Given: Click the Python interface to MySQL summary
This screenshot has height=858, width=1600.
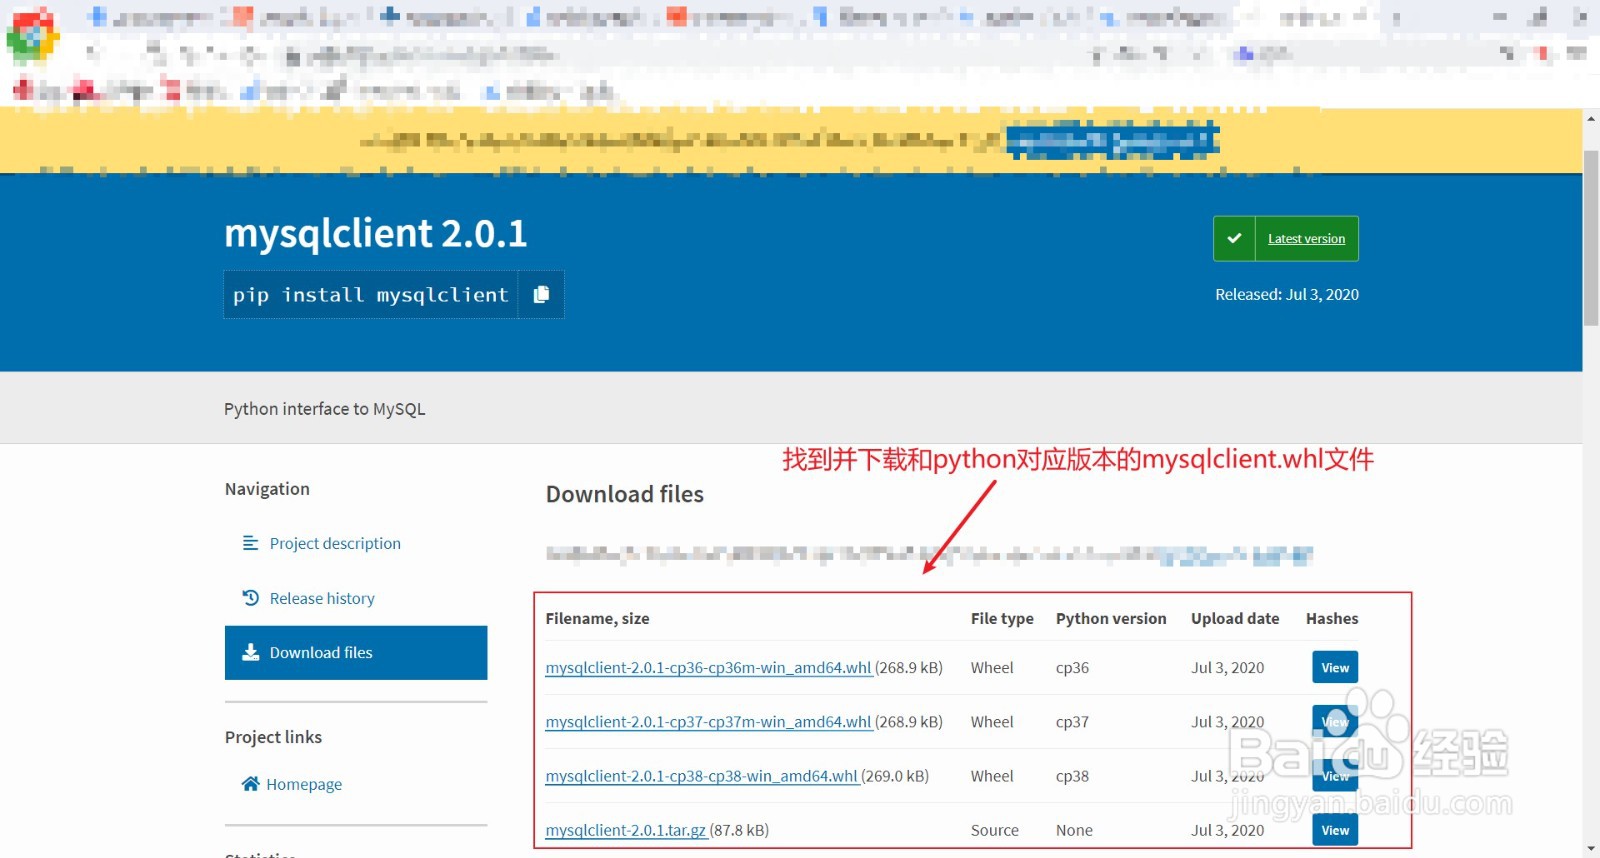Looking at the screenshot, I should 324,408.
